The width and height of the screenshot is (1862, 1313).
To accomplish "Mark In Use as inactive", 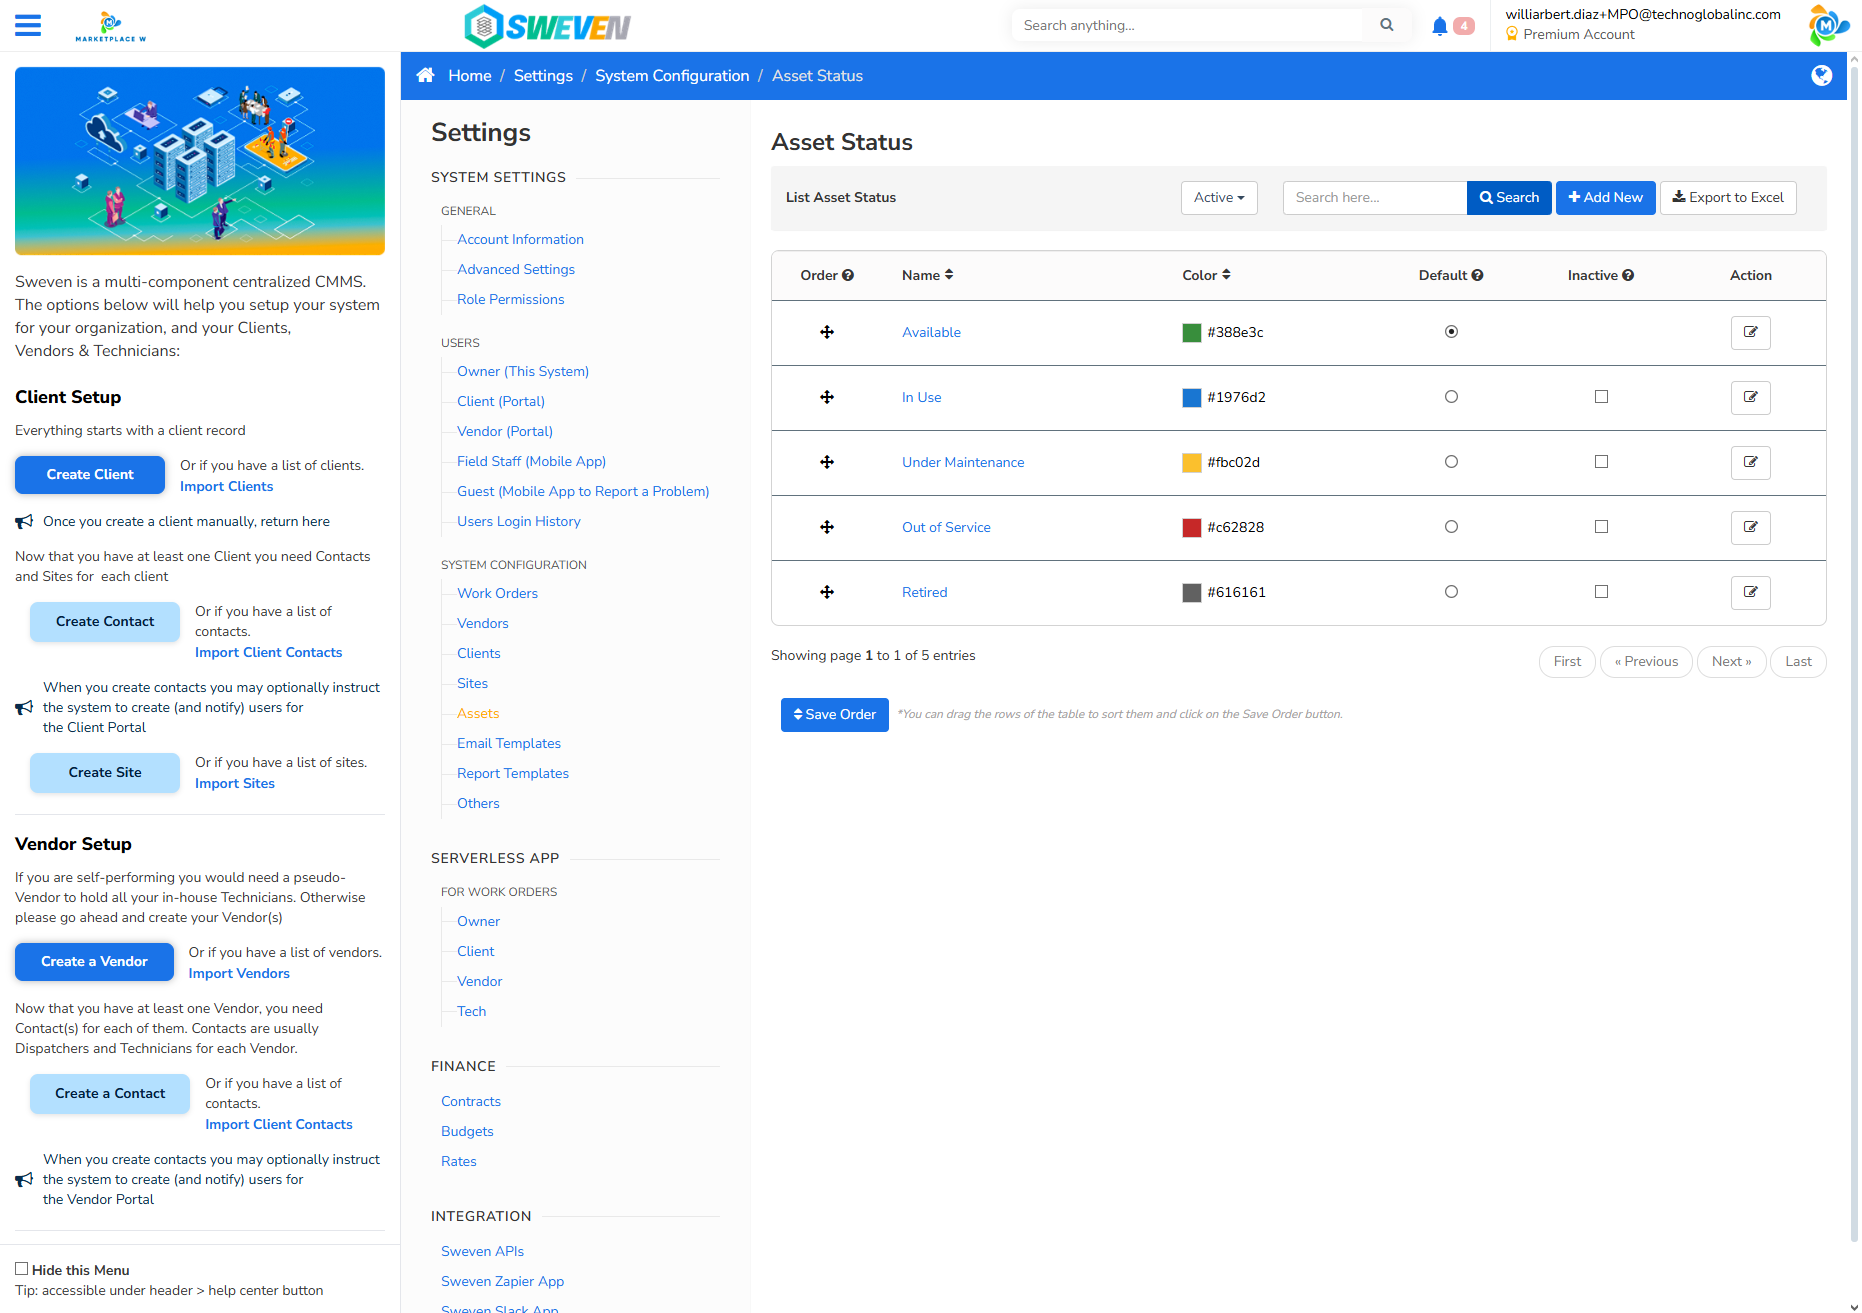I will tap(1601, 397).
